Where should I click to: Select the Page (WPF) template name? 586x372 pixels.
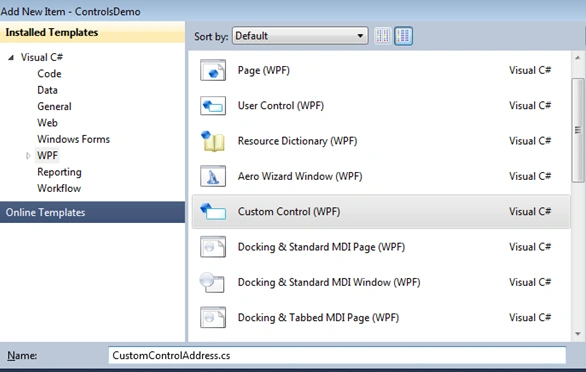pyautogui.click(x=264, y=70)
